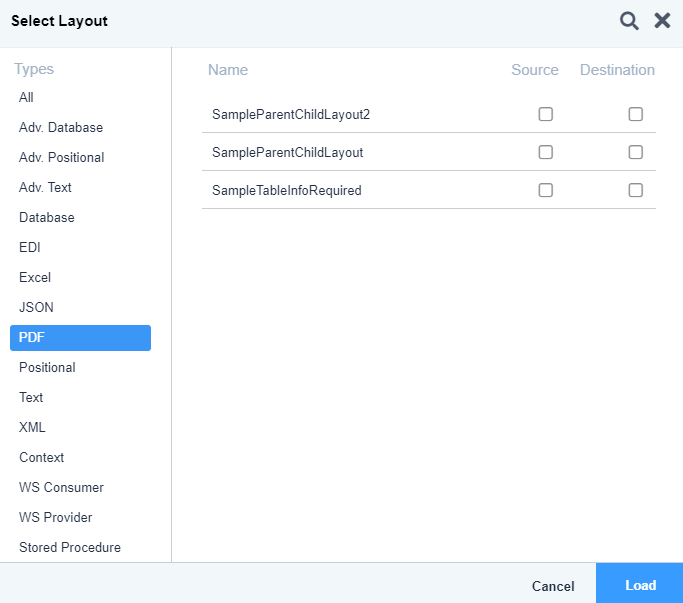The height and width of the screenshot is (603, 683).
Task: Tick Source checkbox for SampleTableInfoRequired
Action: [x=545, y=190]
